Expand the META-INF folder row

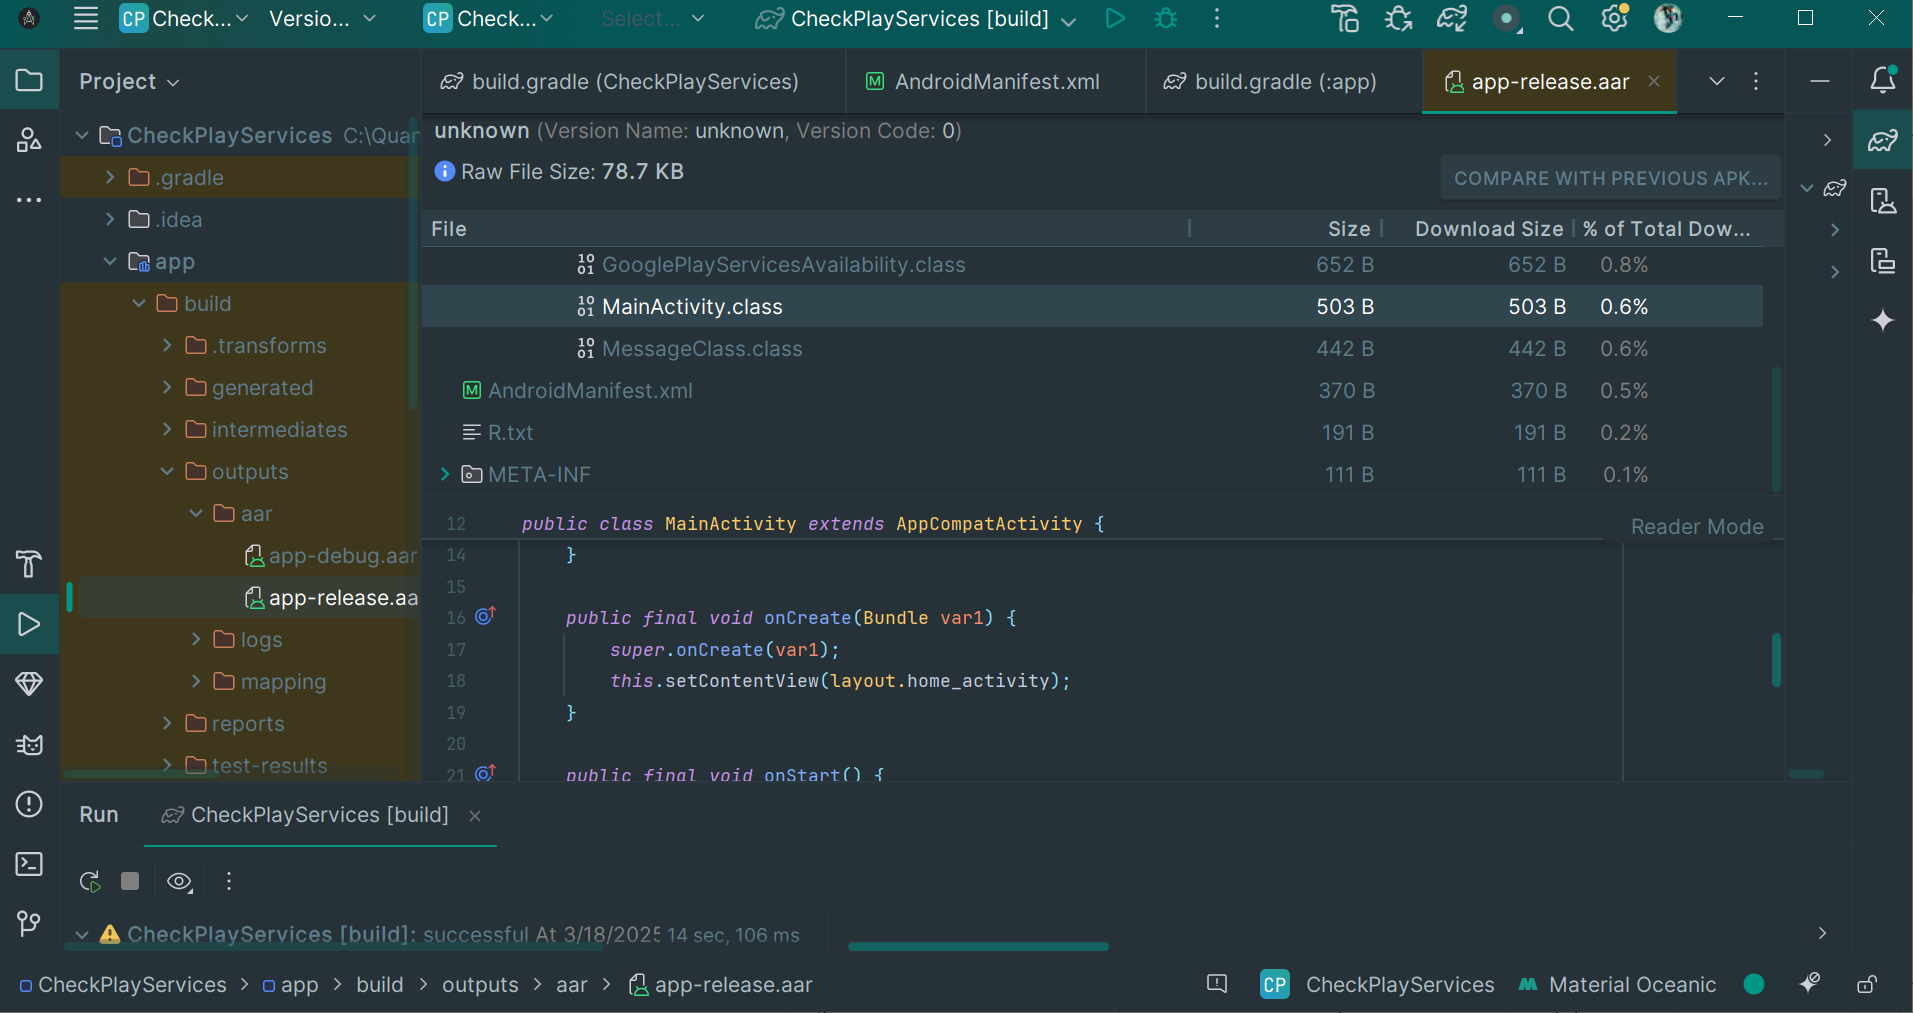click(445, 475)
